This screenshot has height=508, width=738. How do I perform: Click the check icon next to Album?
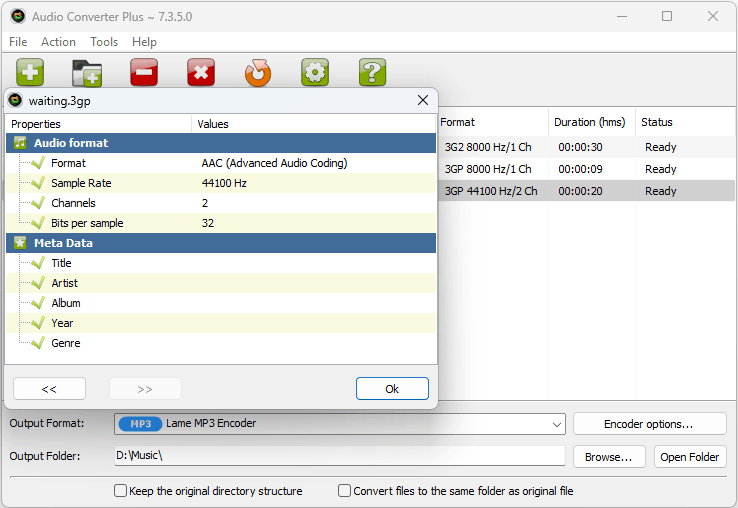38,303
